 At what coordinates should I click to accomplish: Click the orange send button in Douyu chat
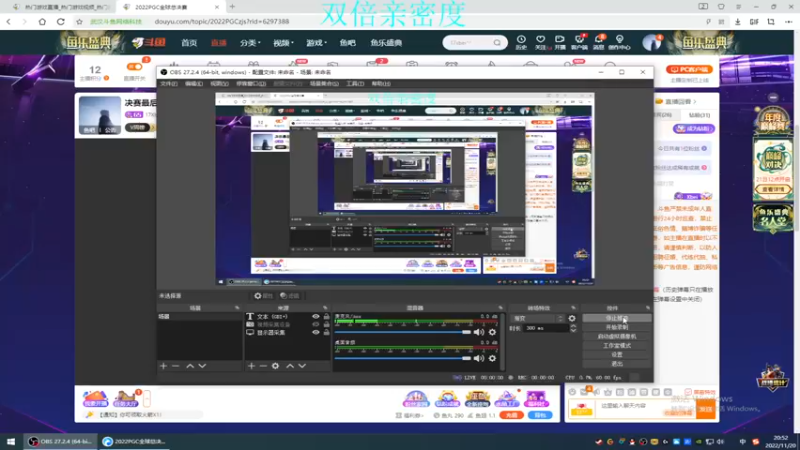point(706,409)
